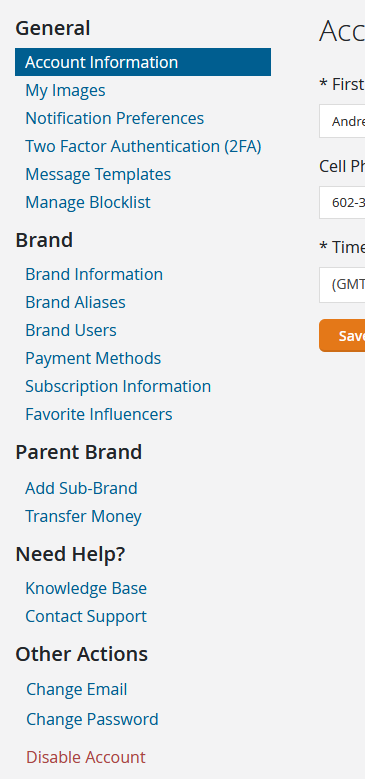Open Account Information in sidebar
This screenshot has height=779, width=365.
pyautogui.click(x=143, y=62)
